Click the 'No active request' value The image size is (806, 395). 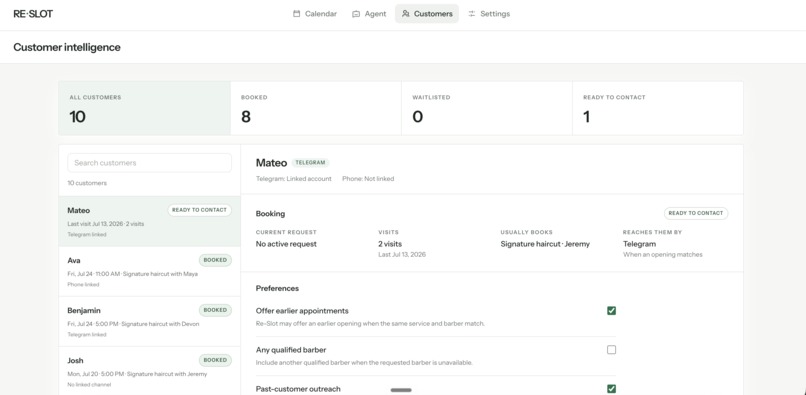click(x=286, y=244)
